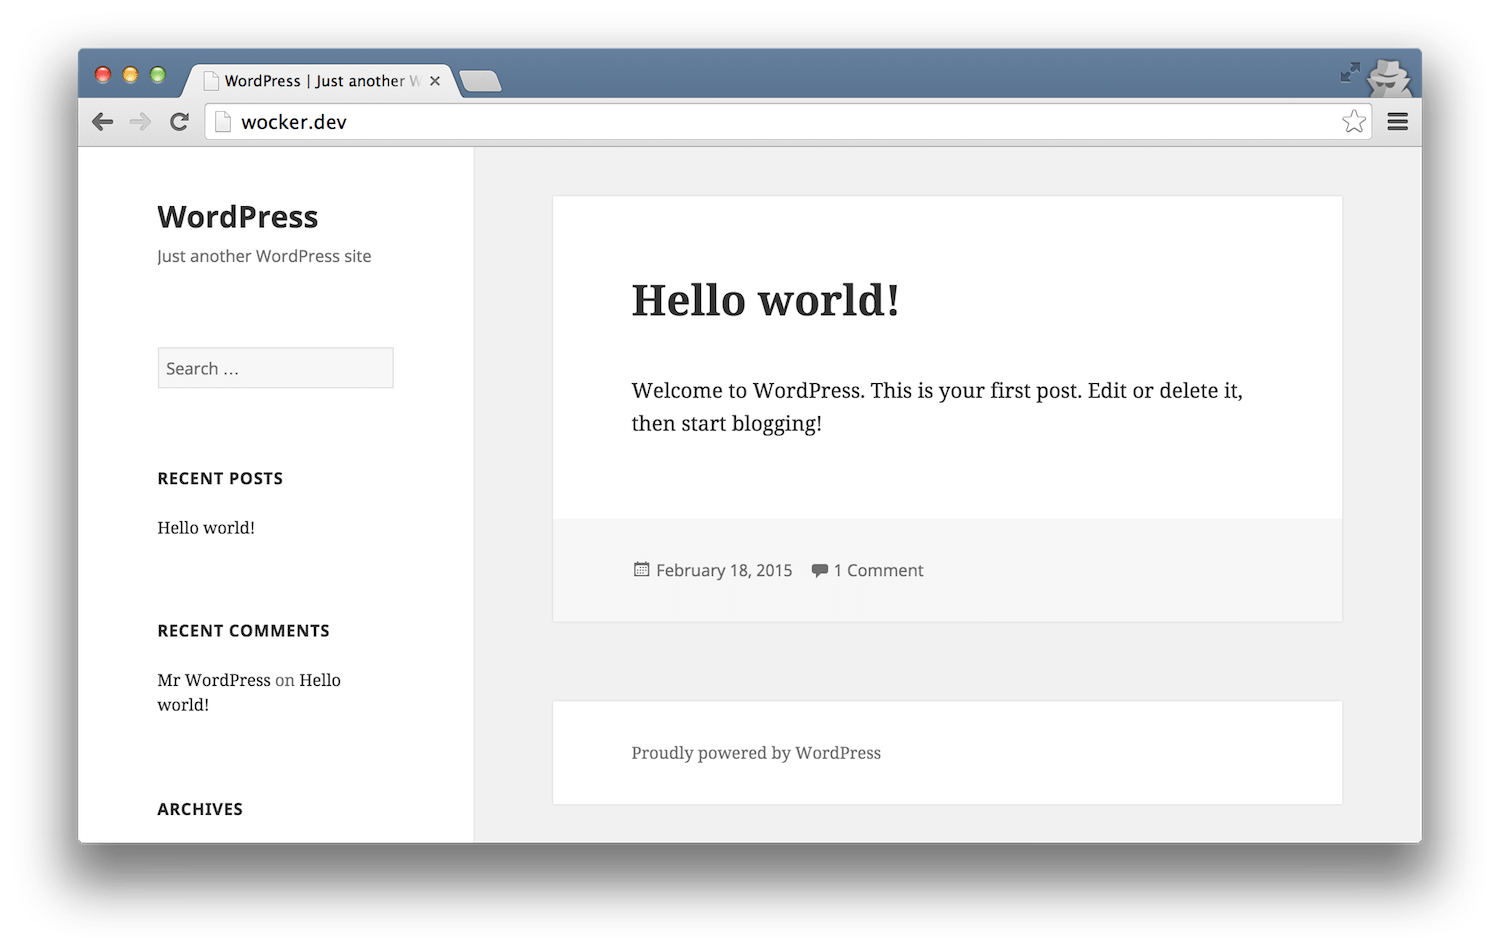The image size is (1500, 951).
Task: Click the page icon in the address bar
Action: 223,122
